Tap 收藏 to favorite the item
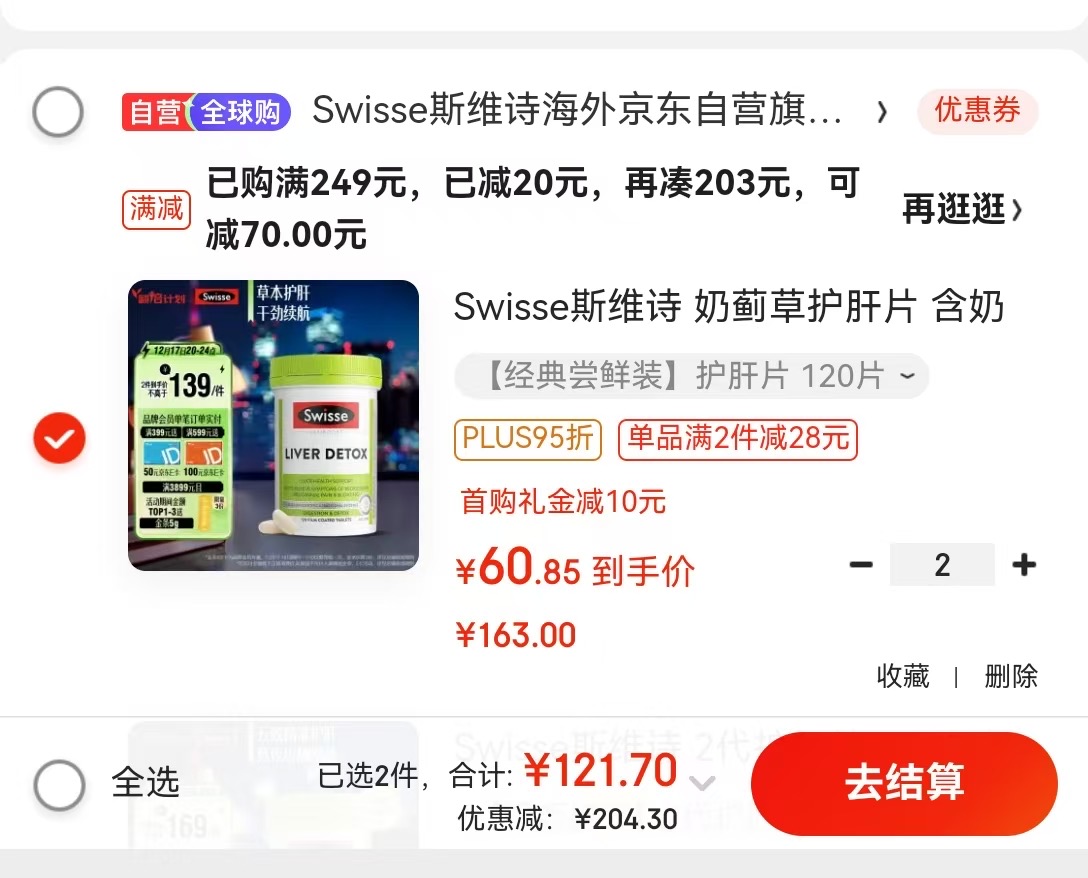 (903, 676)
